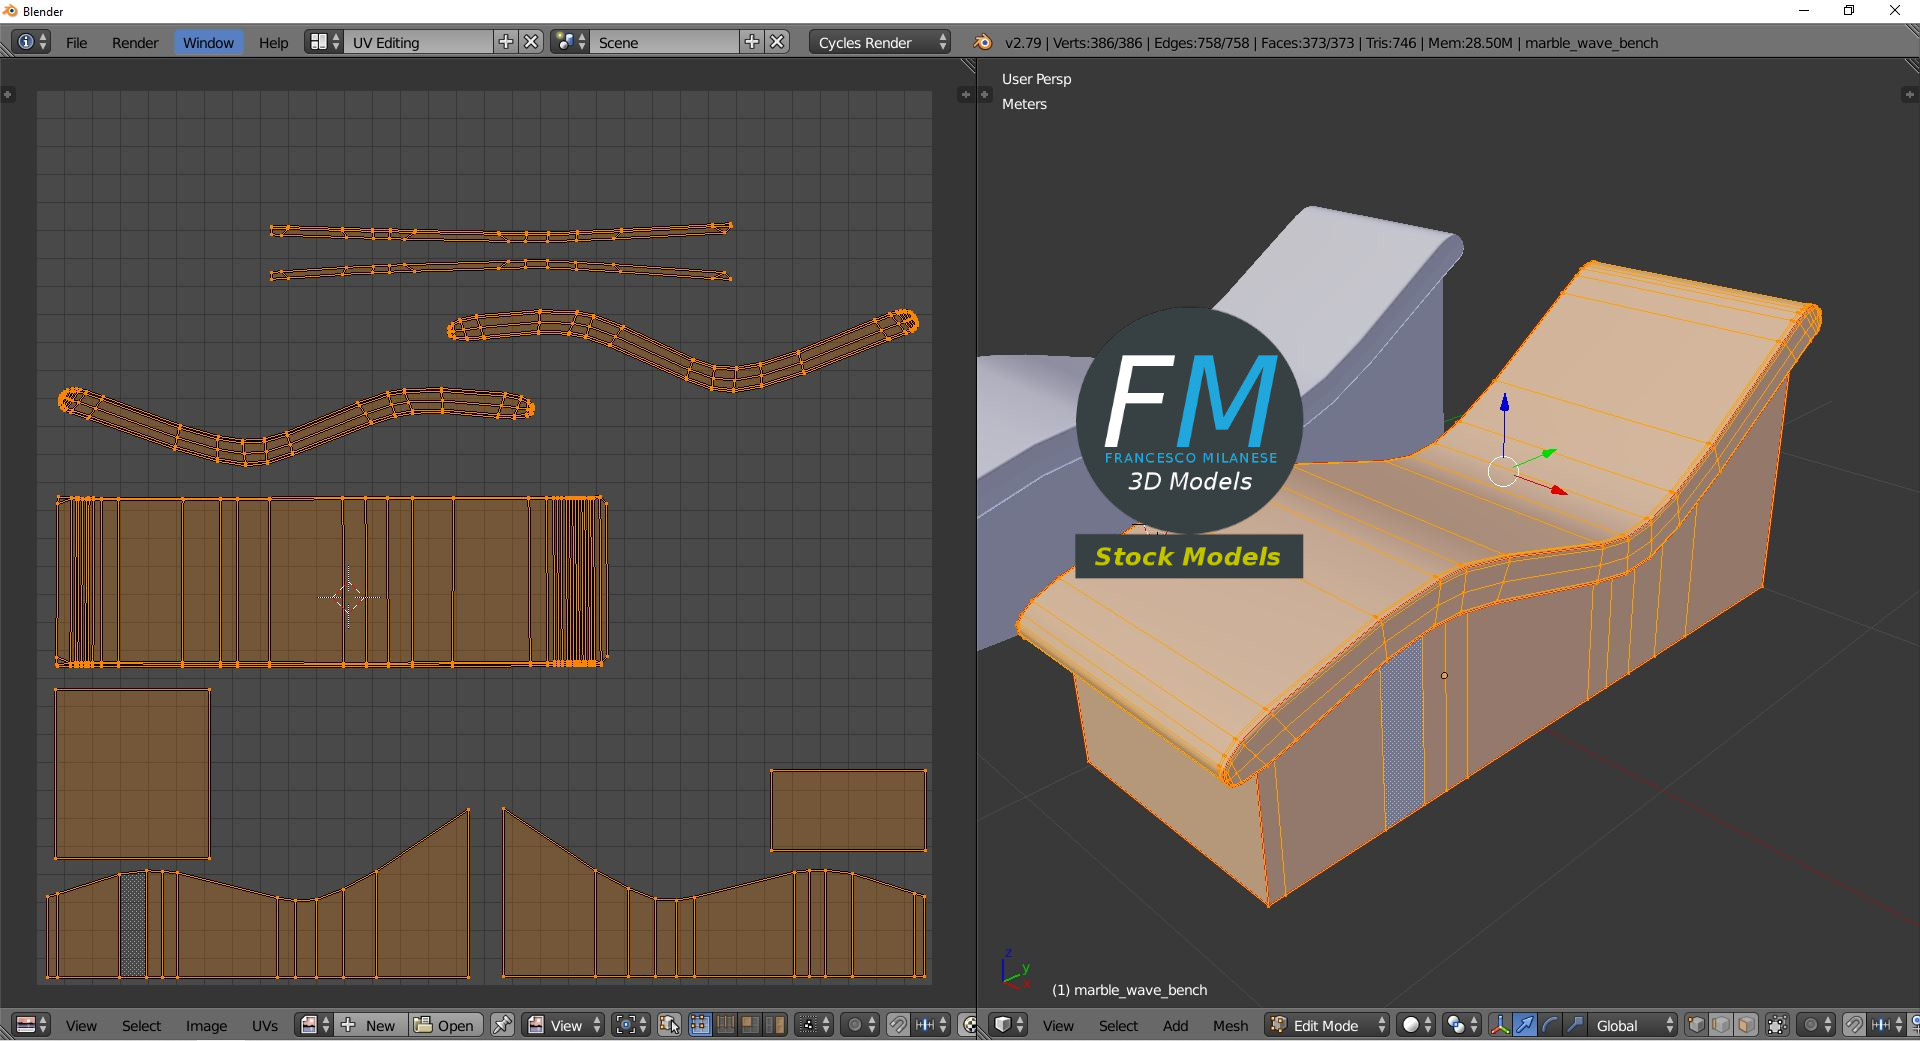Click Open to load an image
Image resolution: width=1920 pixels, height=1041 pixels.
(x=445, y=1025)
